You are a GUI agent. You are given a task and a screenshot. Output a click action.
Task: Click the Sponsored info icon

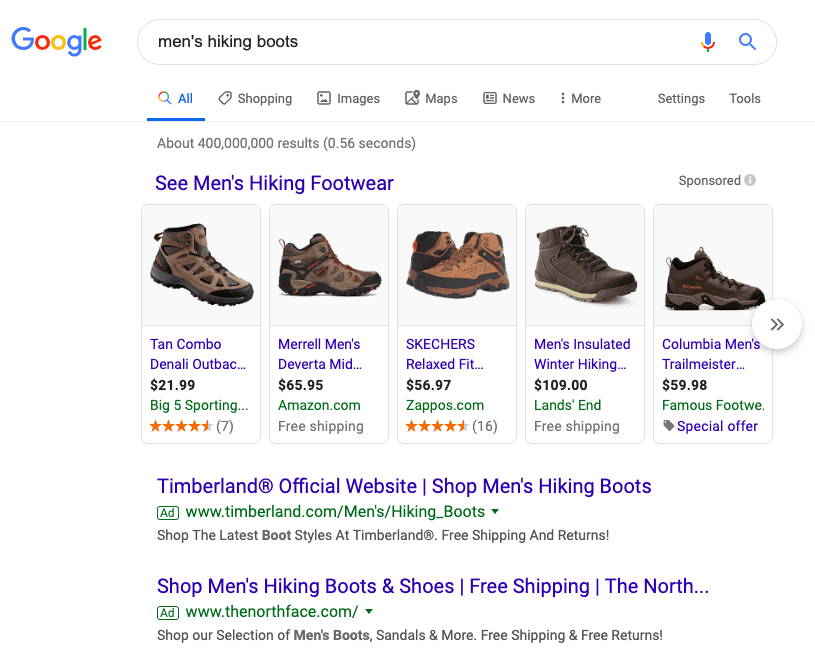click(x=750, y=180)
